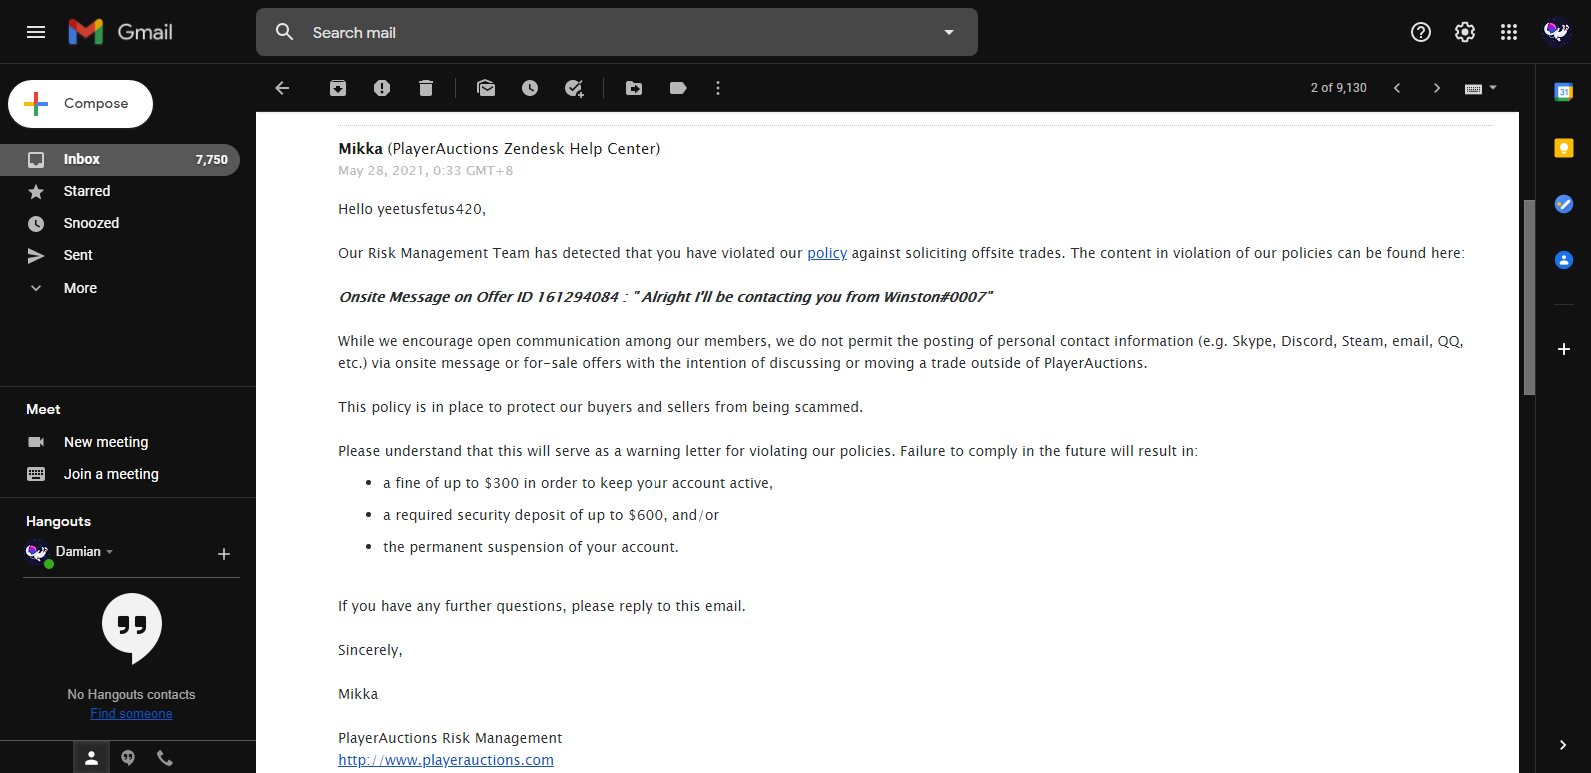This screenshot has height=773, width=1591.
Task: Expand search options dropdown arrow
Action: coord(949,32)
